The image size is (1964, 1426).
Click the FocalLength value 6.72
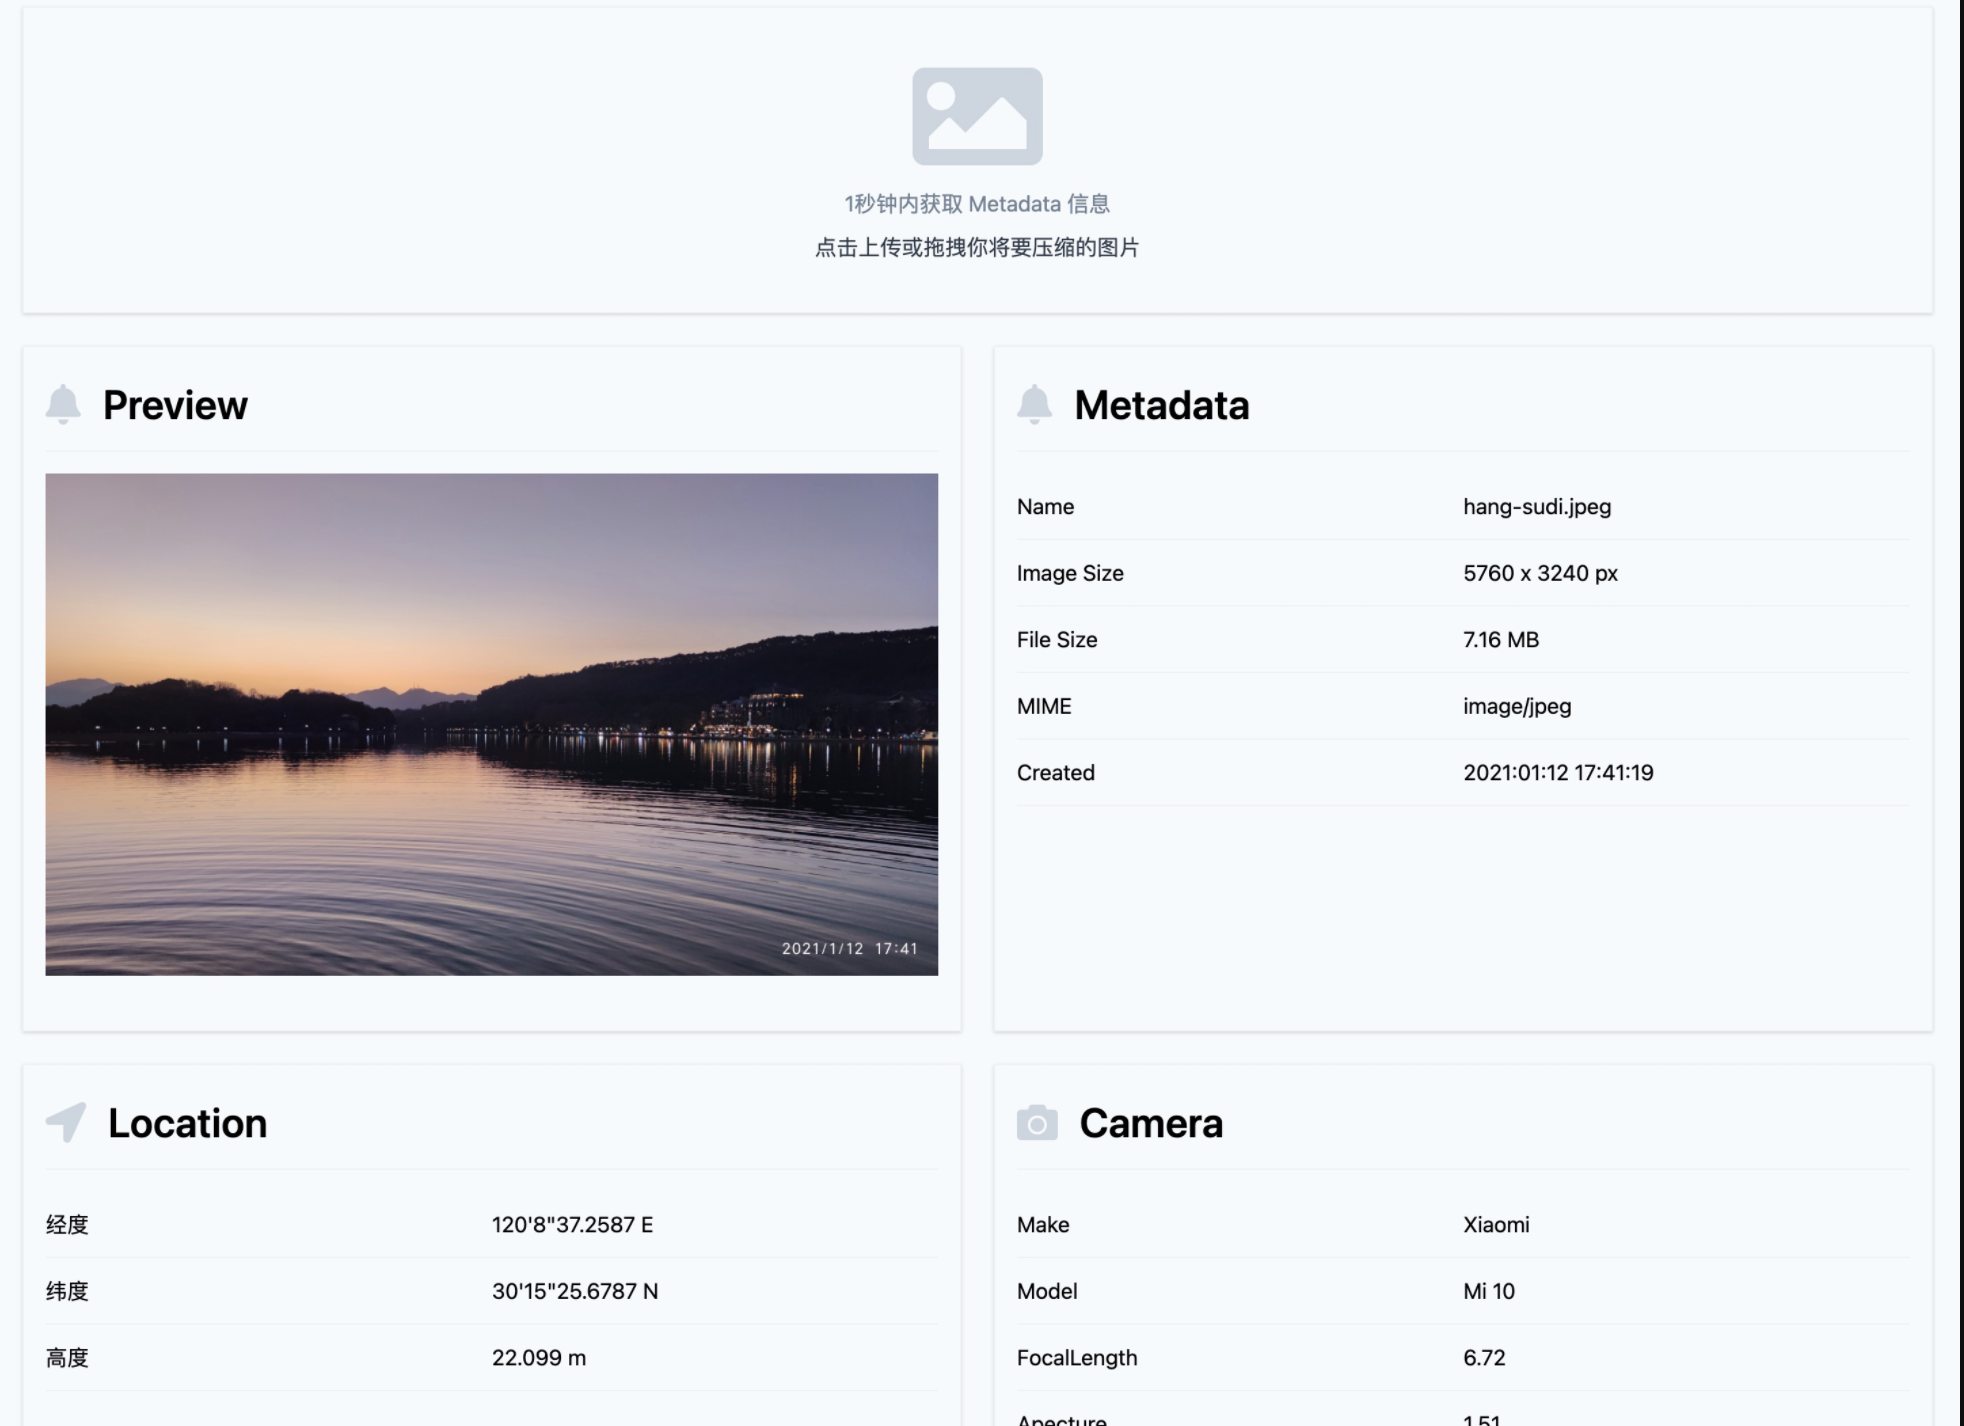coord(1483,1357)
